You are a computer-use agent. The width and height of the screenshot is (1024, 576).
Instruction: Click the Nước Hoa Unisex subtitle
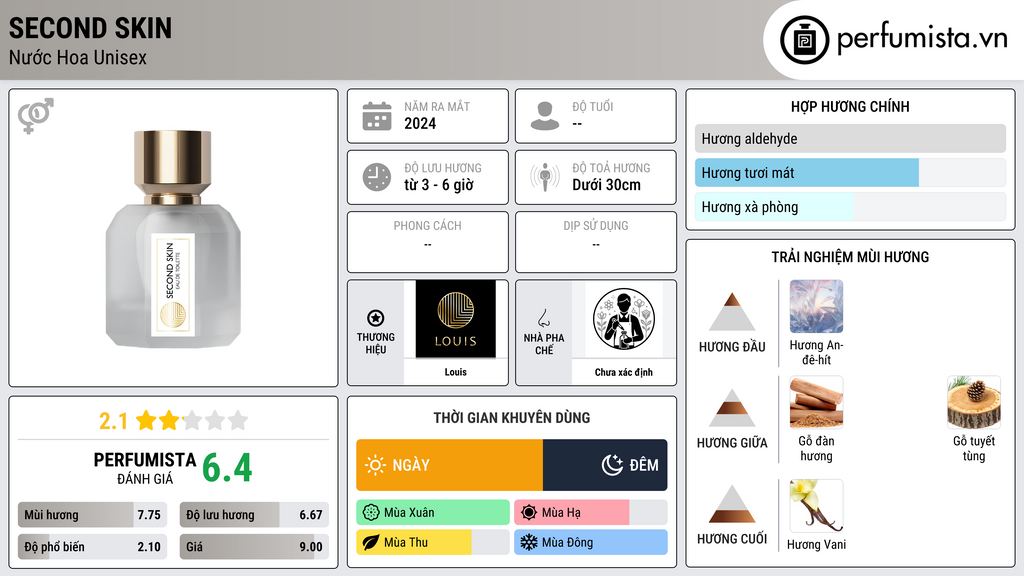pos(78,57)
